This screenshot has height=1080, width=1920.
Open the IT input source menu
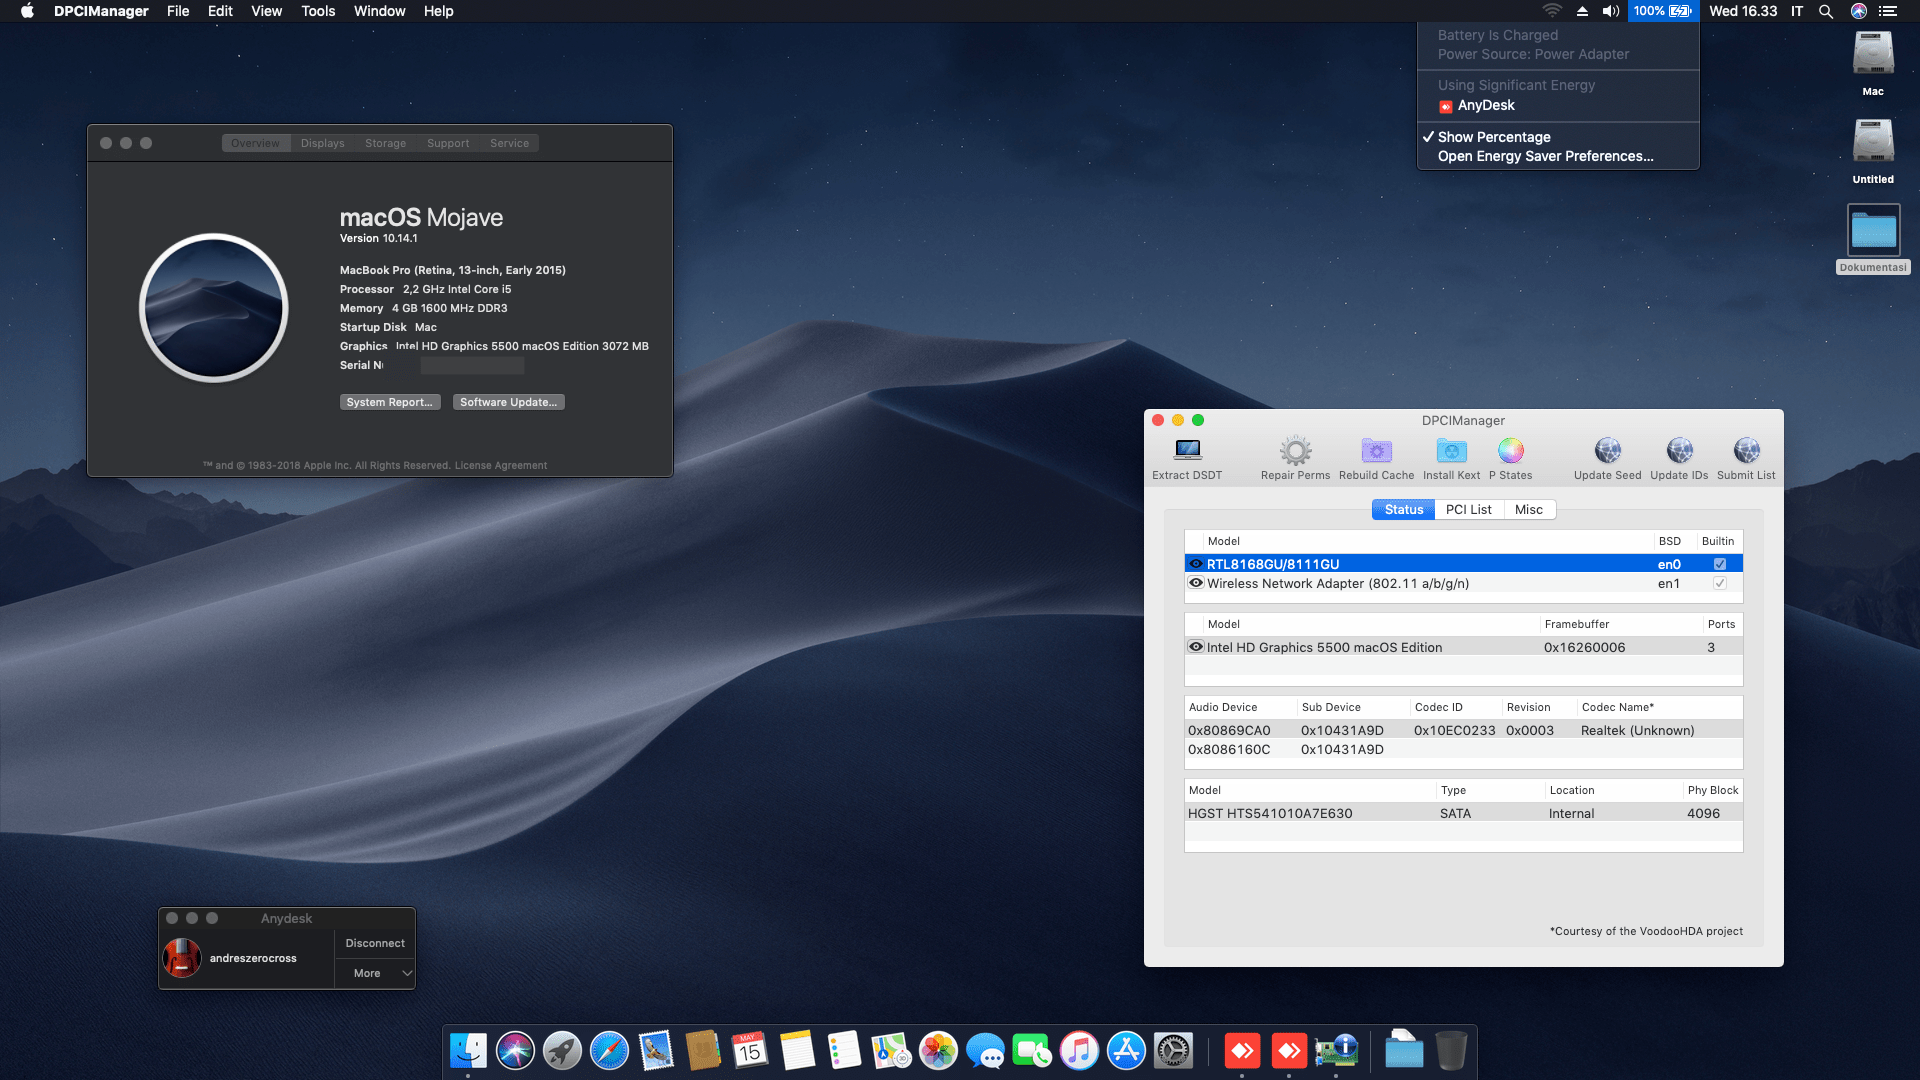[x=1797, y=11]
